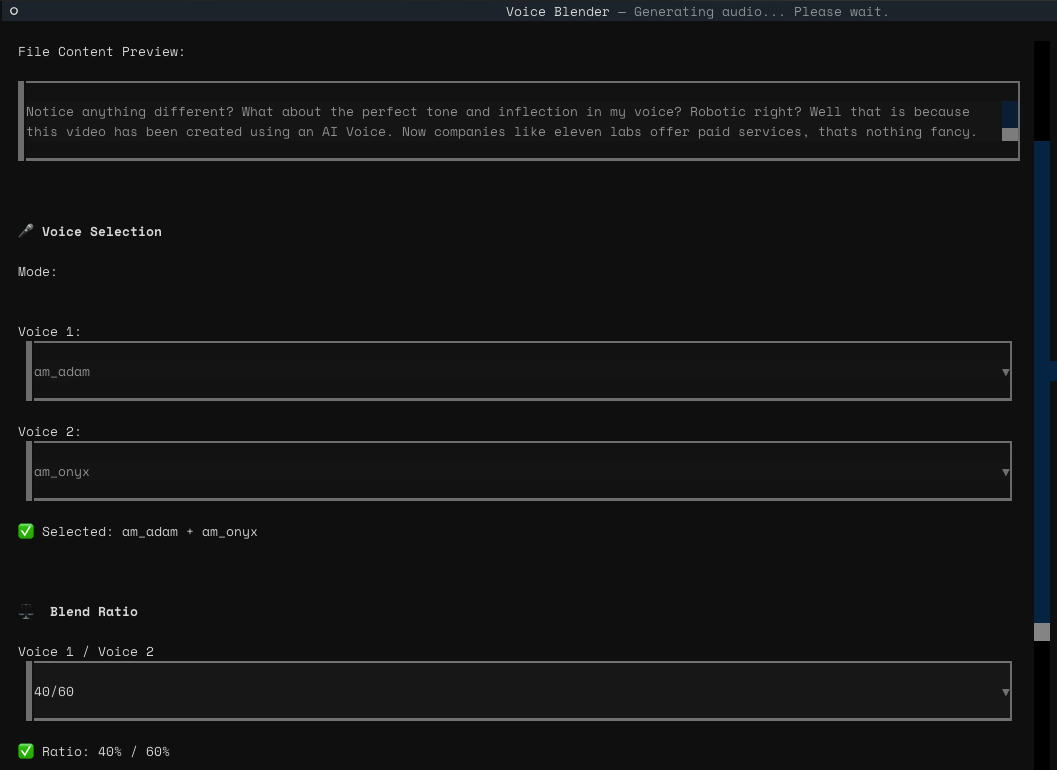This screenshot has height=770, width=1057.
Task: Click the microphone Voice Selection icon
Action: (26, 230)
